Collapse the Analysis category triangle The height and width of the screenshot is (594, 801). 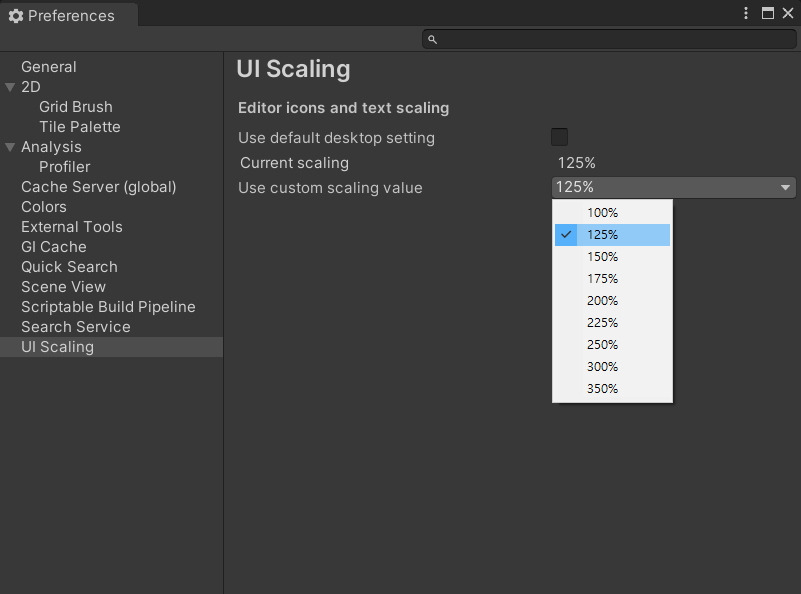(x=10, y=147)
